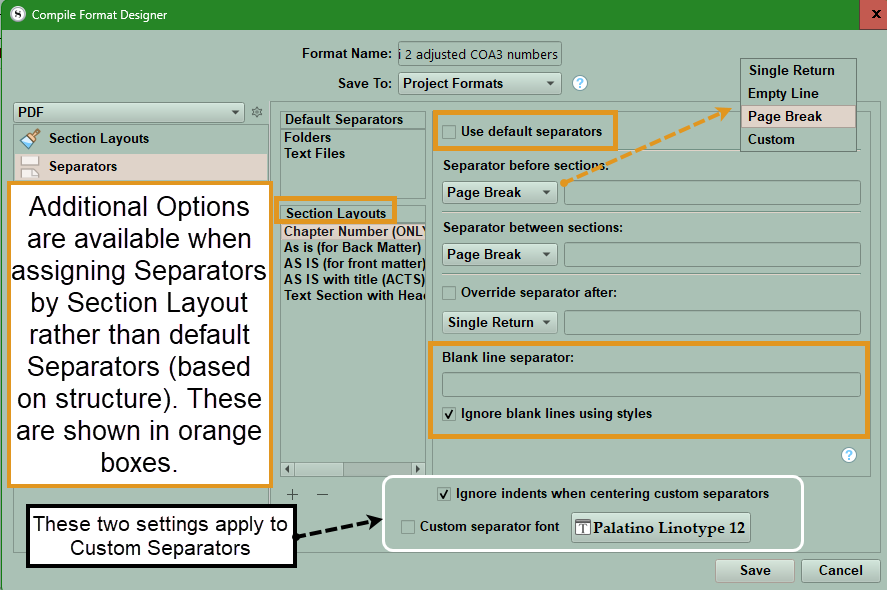Click the Separators page icon

pos(31,166)
